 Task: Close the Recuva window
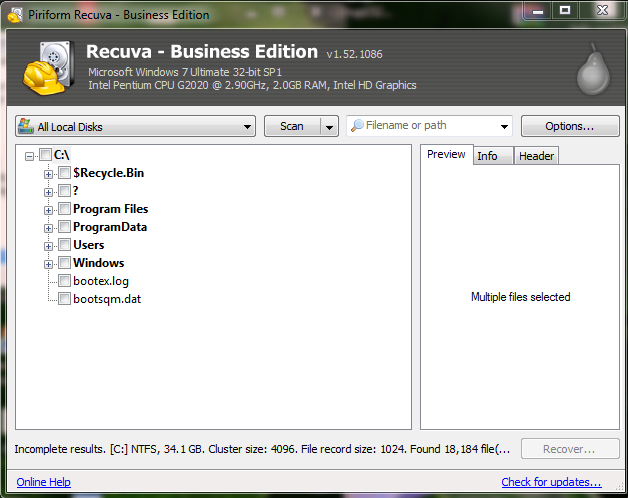pos(602,10)
